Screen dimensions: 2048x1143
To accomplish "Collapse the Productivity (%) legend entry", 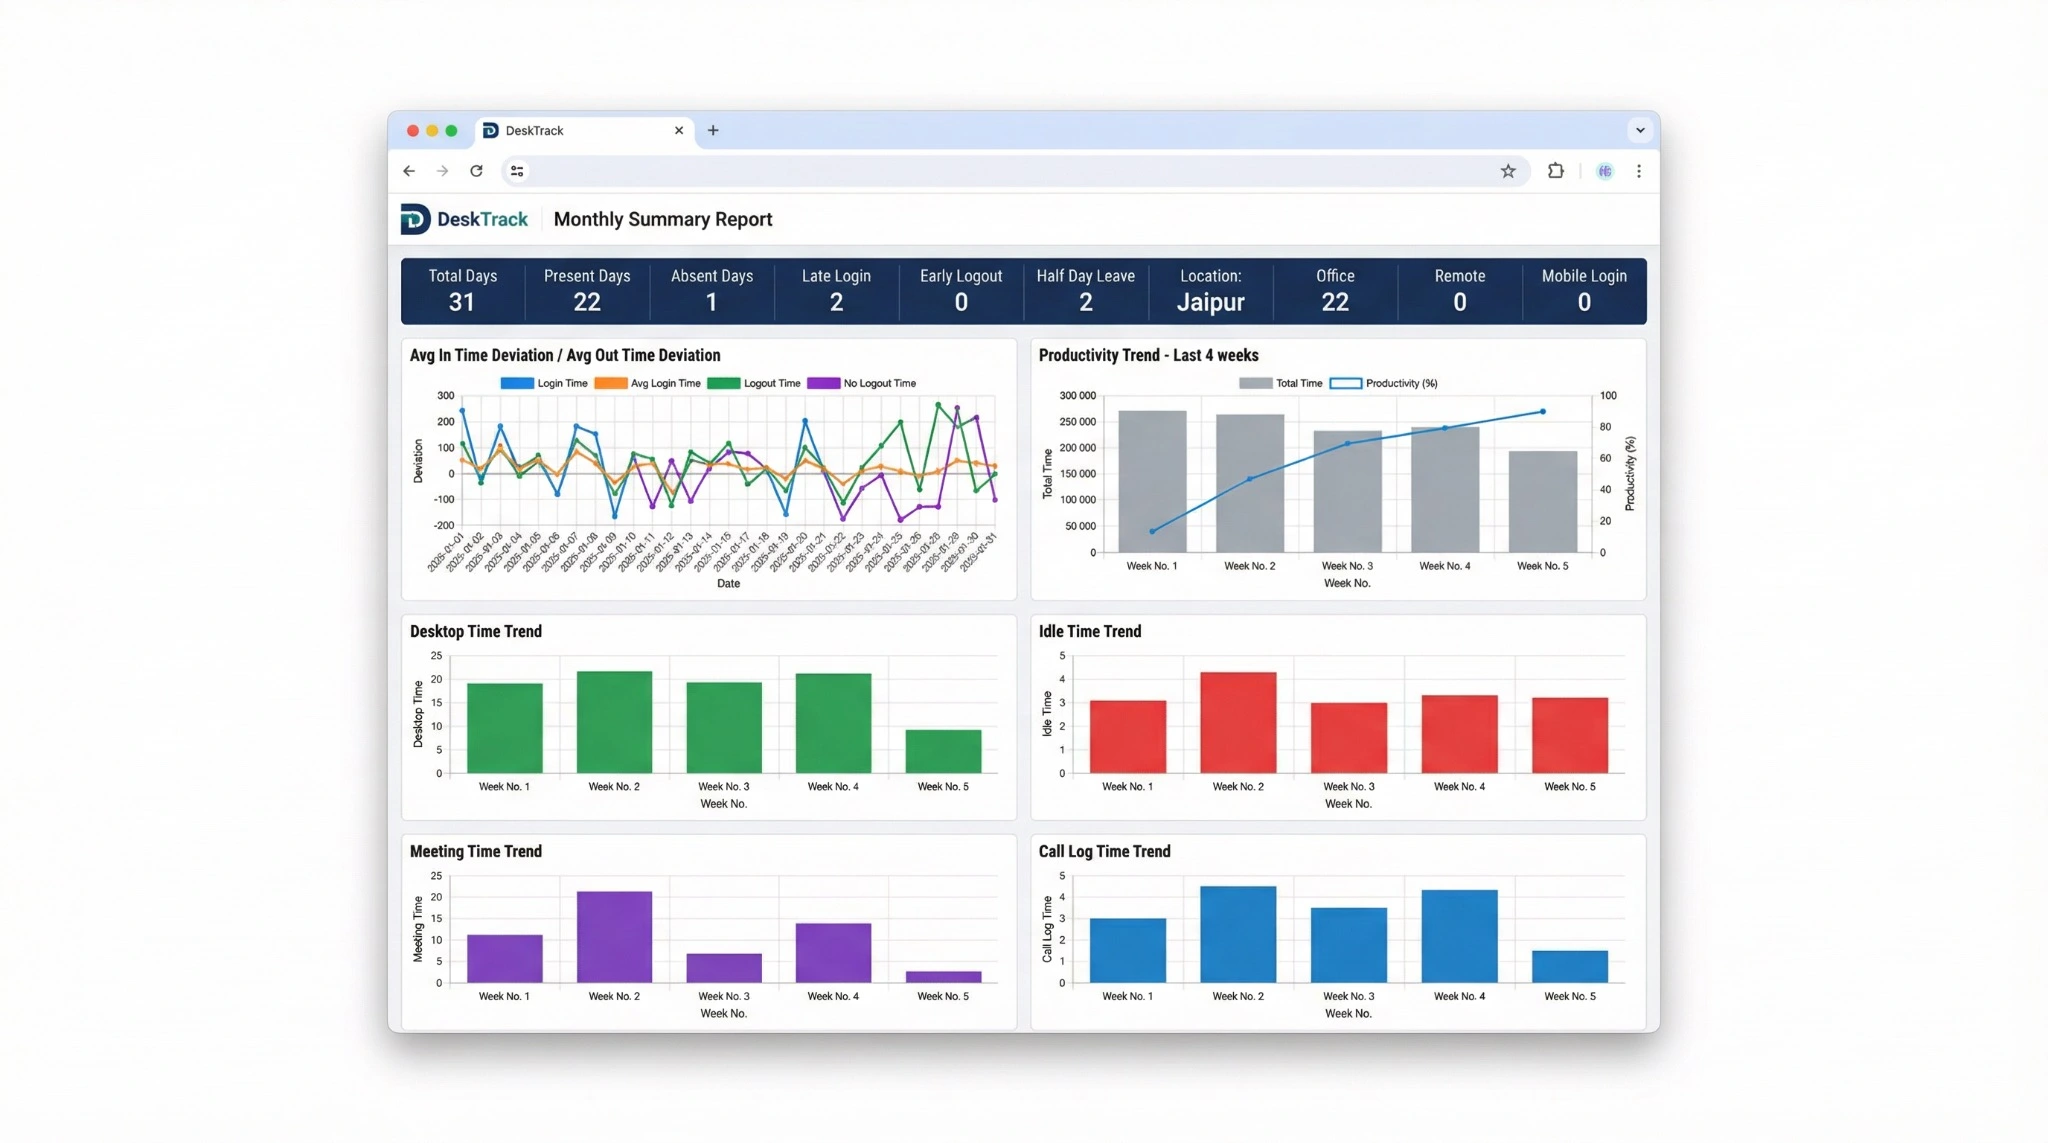I will click(1390, 382).
